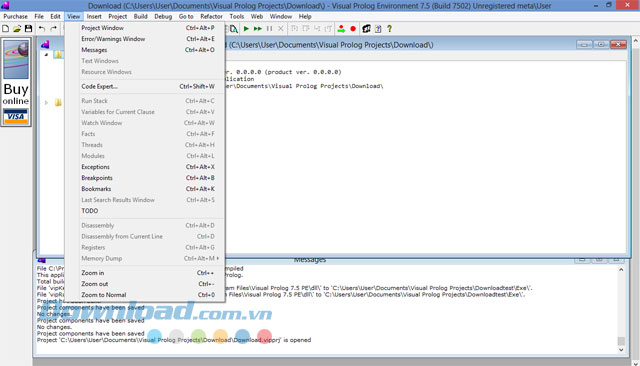The width and height of the screenshot is (640, 366).
Task: Close the open View menu
Action: point(73,16)
